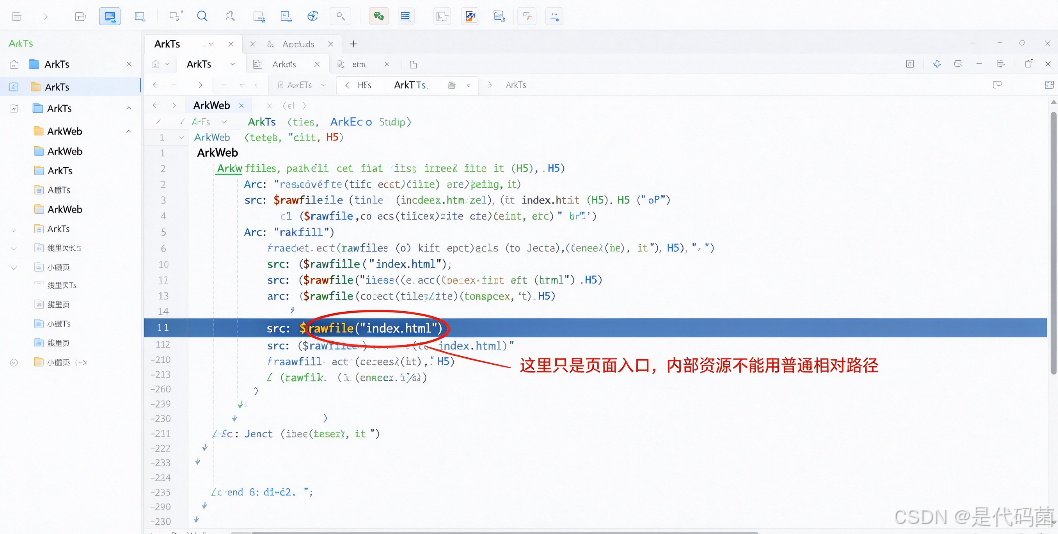The image size is (1058, 534).
Task: Click the key icon in top toolbar
Action: [x=341, y=16]
